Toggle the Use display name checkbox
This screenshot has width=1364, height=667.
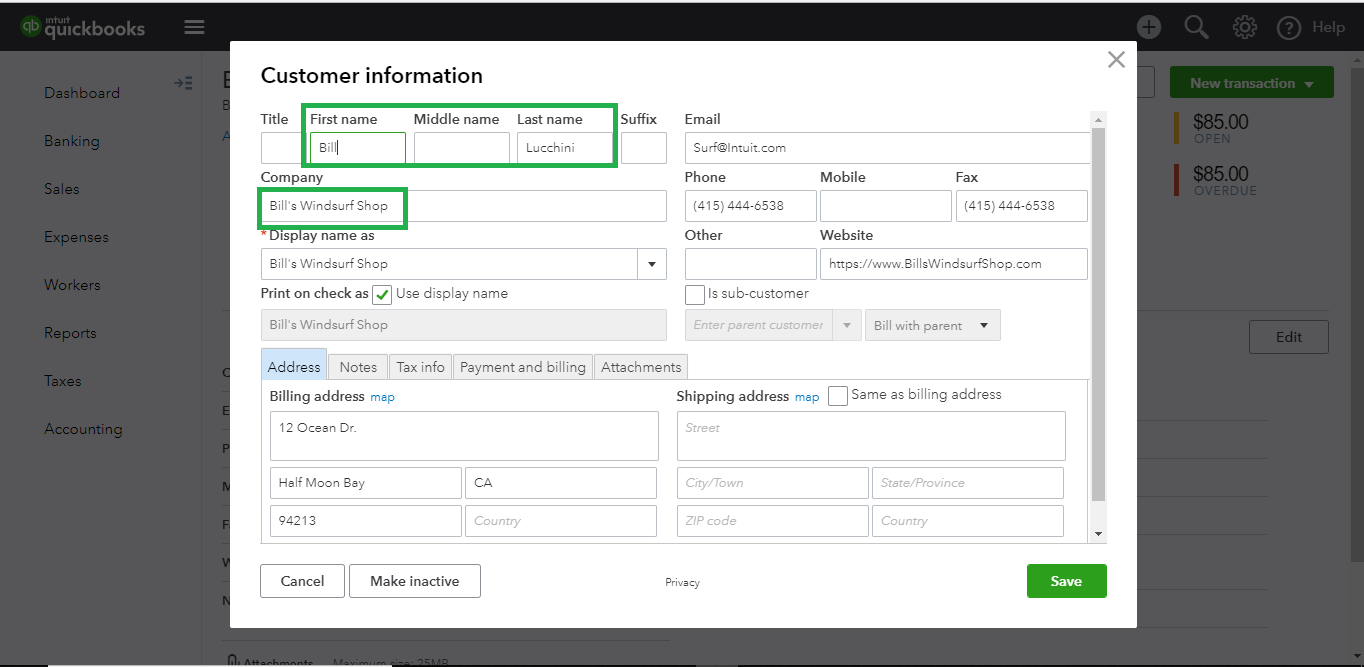point(382,294)
